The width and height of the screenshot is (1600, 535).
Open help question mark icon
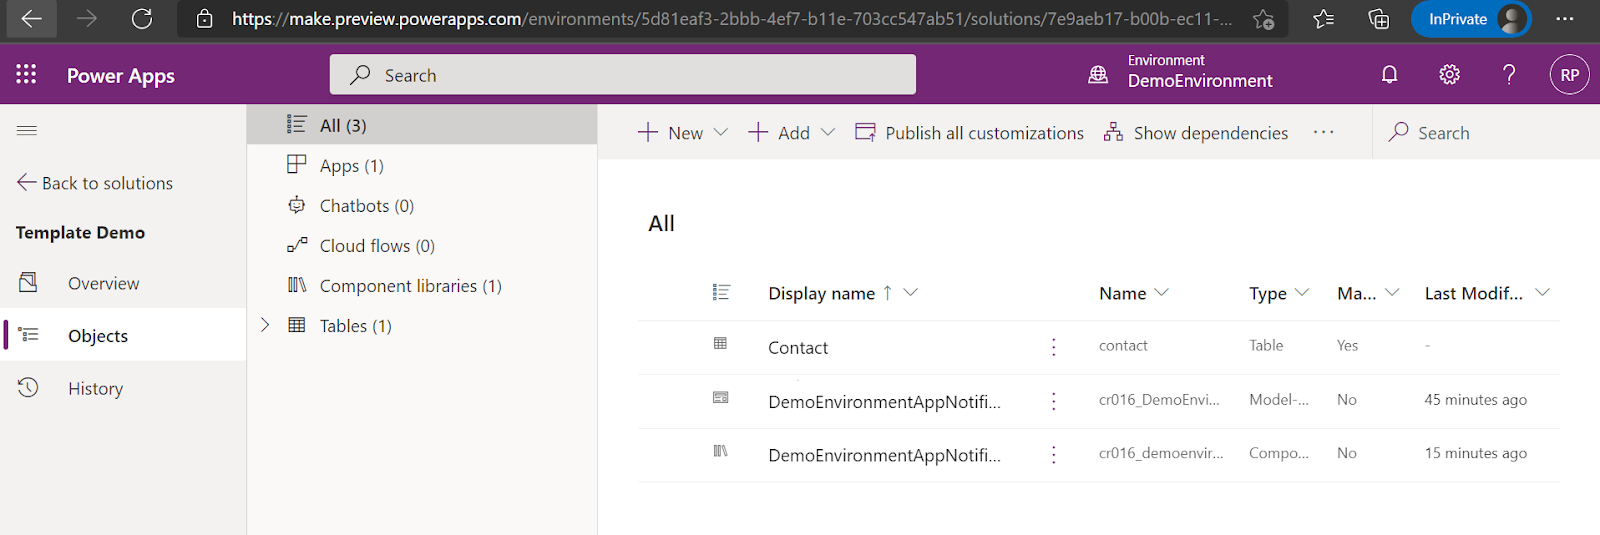click(1509, 74)
